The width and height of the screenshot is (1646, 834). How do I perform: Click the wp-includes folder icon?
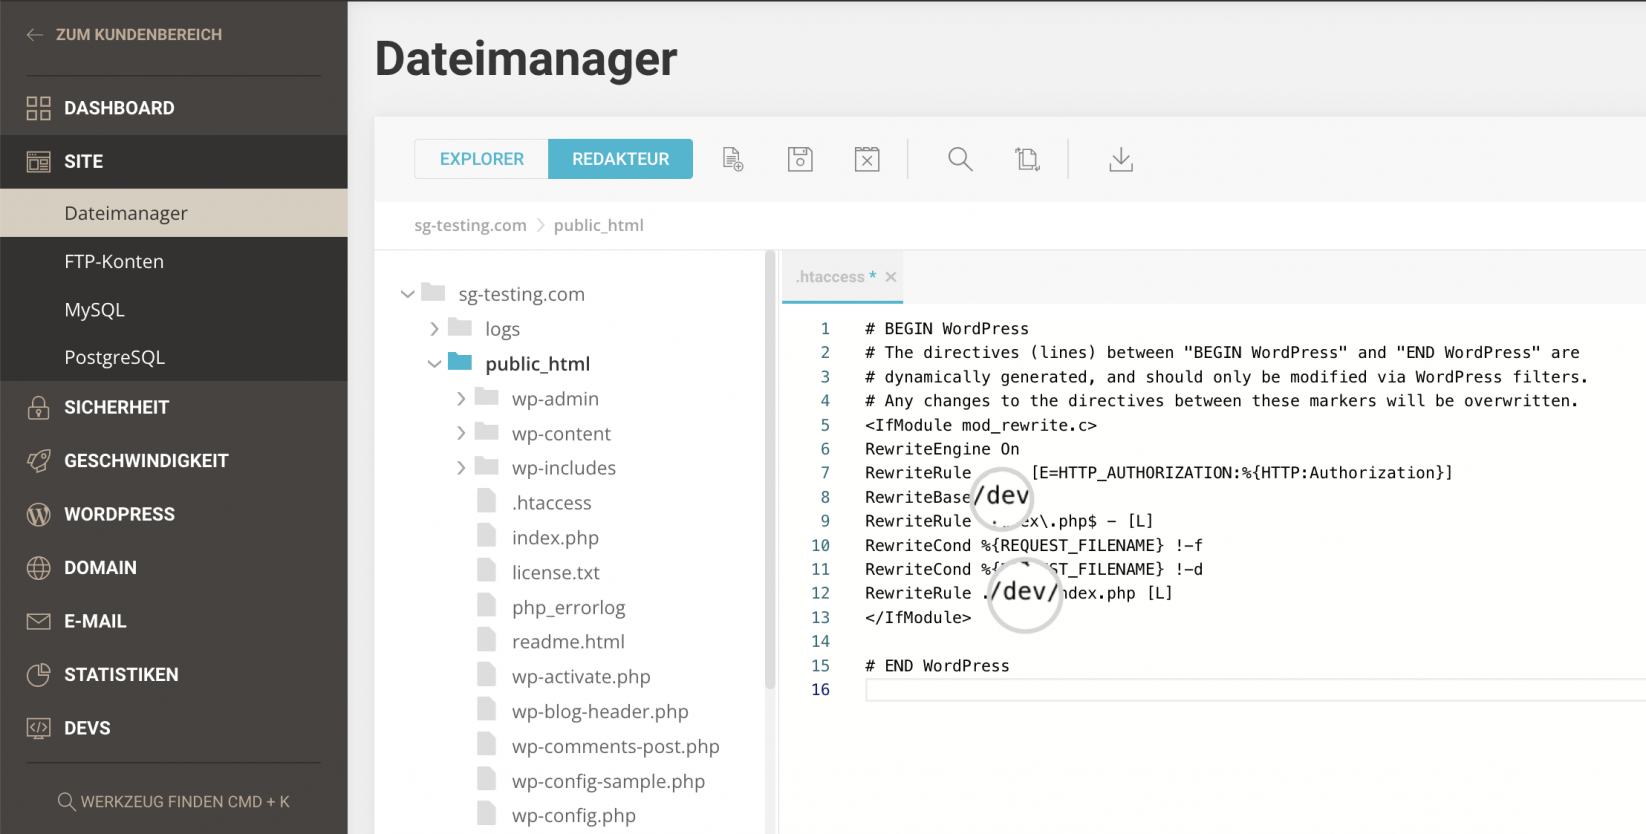point(487,466)
